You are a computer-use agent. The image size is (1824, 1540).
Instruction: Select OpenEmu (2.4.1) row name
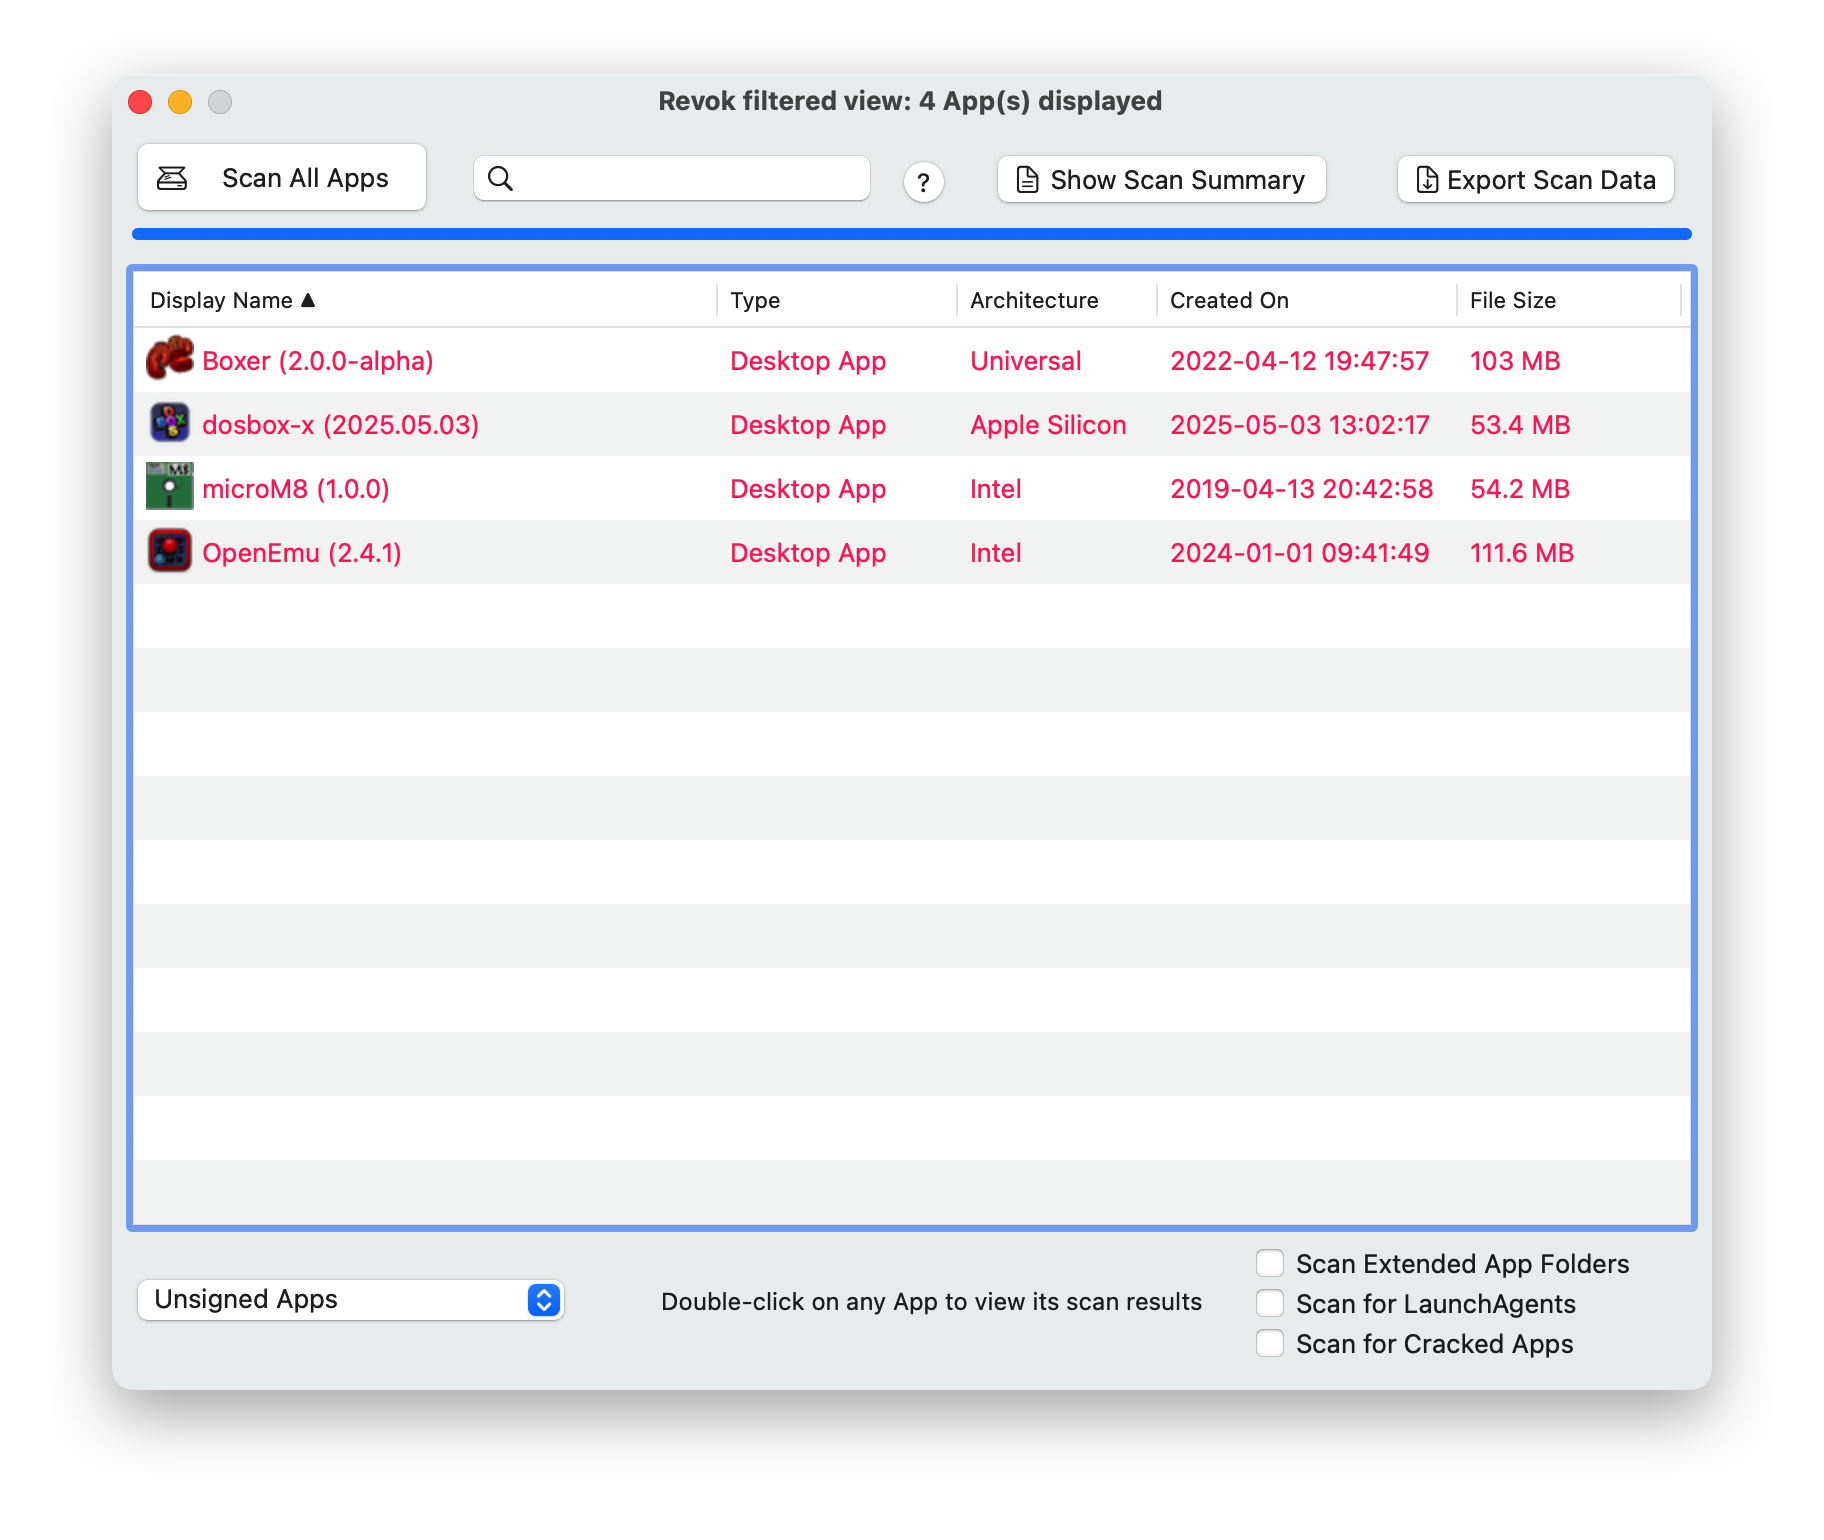point(302,553)
